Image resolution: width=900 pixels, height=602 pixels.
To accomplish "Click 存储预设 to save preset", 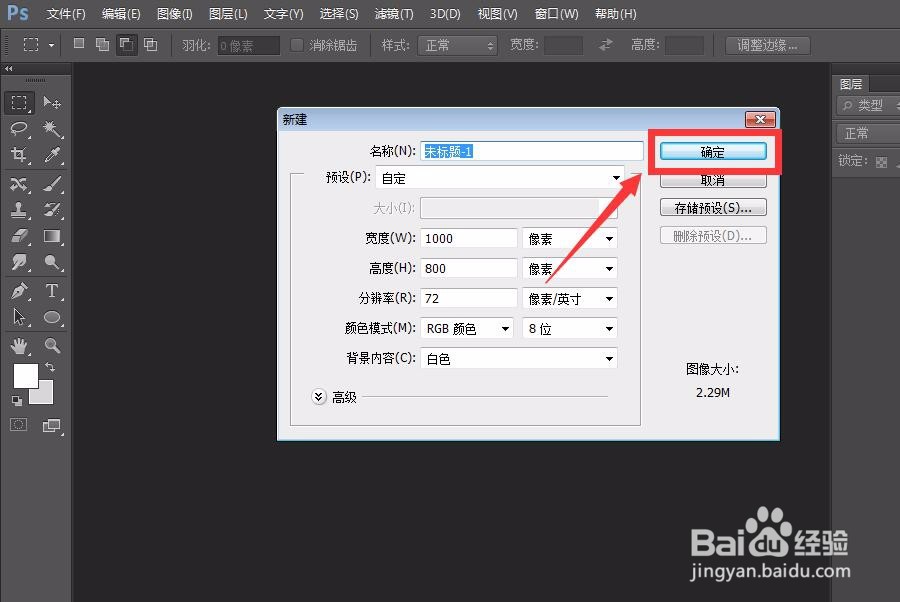I will [x=713, y=207].
